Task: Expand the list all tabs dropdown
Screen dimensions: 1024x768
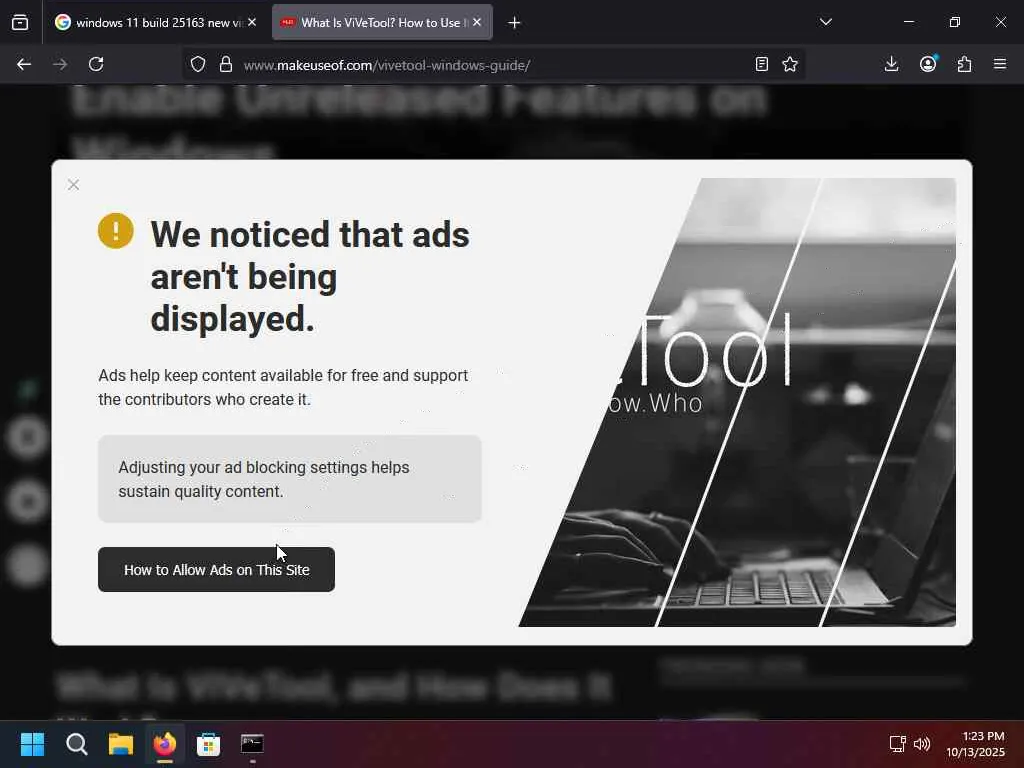Action: (825, 22)
